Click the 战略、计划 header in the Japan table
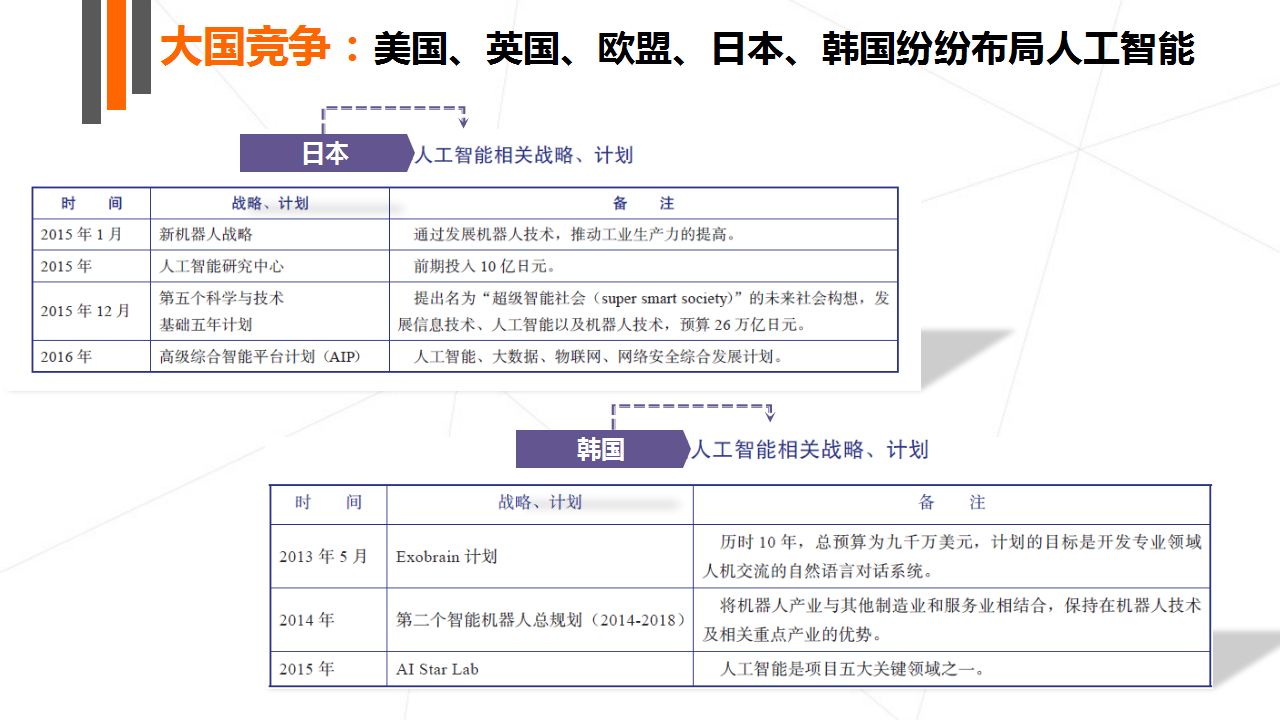Screen dimensions: 1280x720 (270, 203)
